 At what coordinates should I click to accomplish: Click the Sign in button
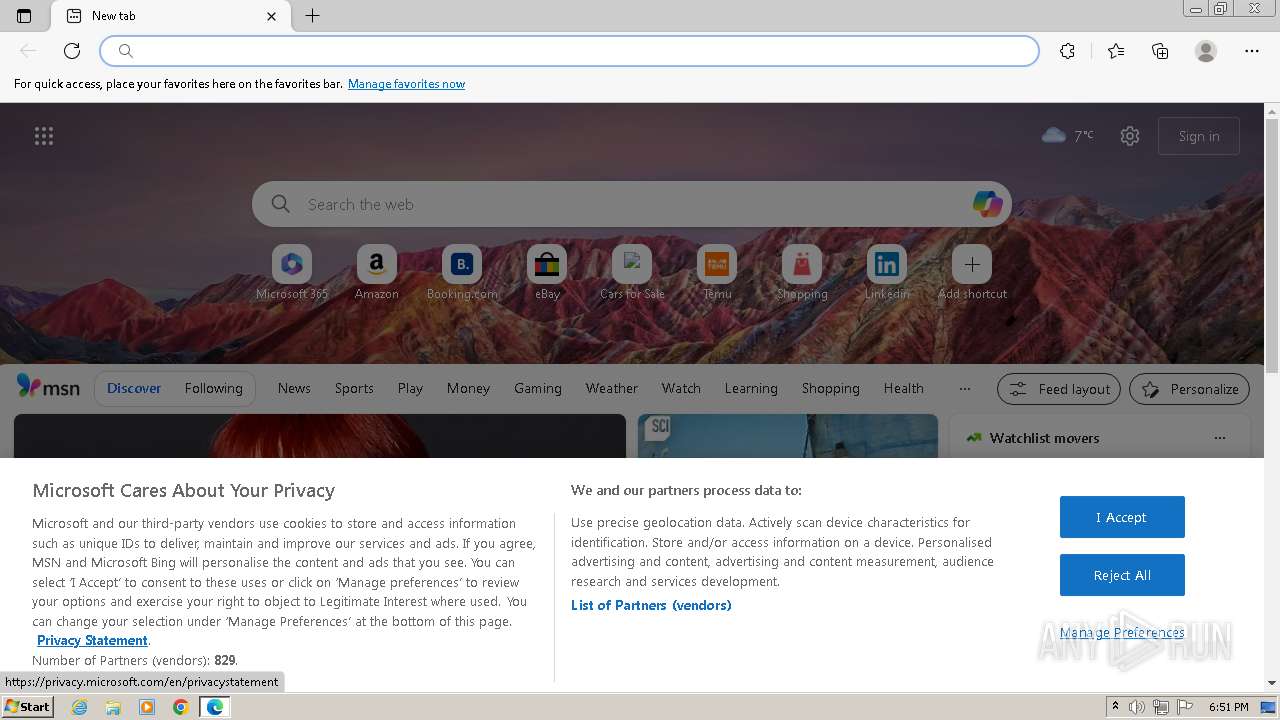(x=1199, y=136)
